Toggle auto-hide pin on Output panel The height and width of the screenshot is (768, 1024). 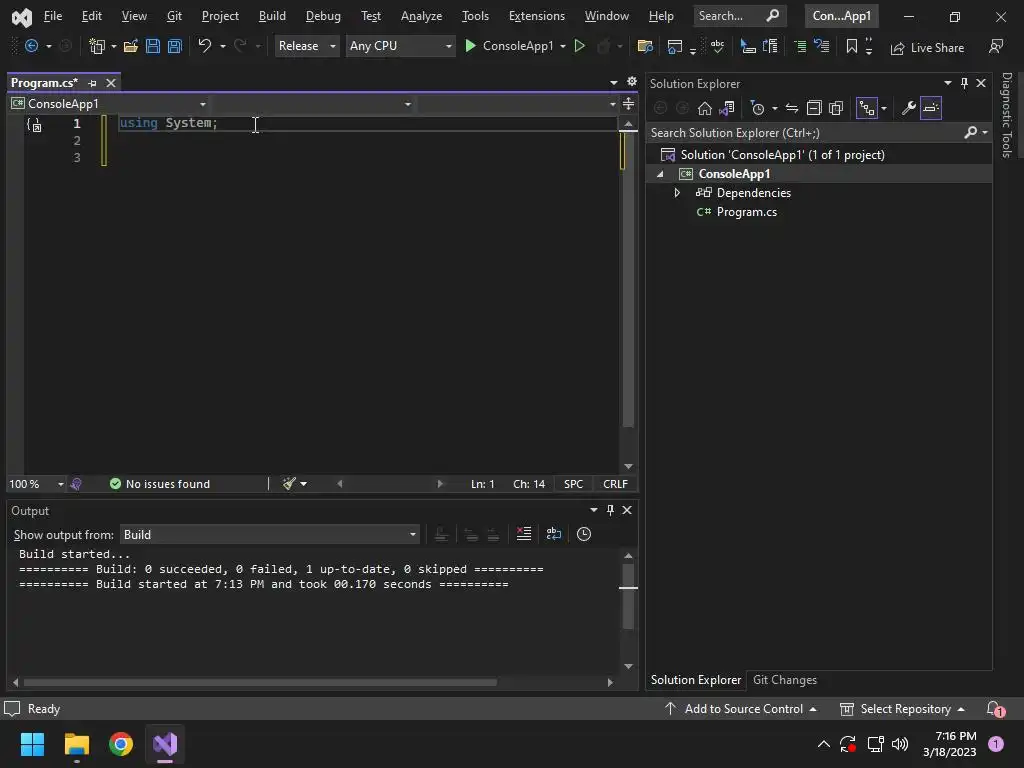[610, 510]
